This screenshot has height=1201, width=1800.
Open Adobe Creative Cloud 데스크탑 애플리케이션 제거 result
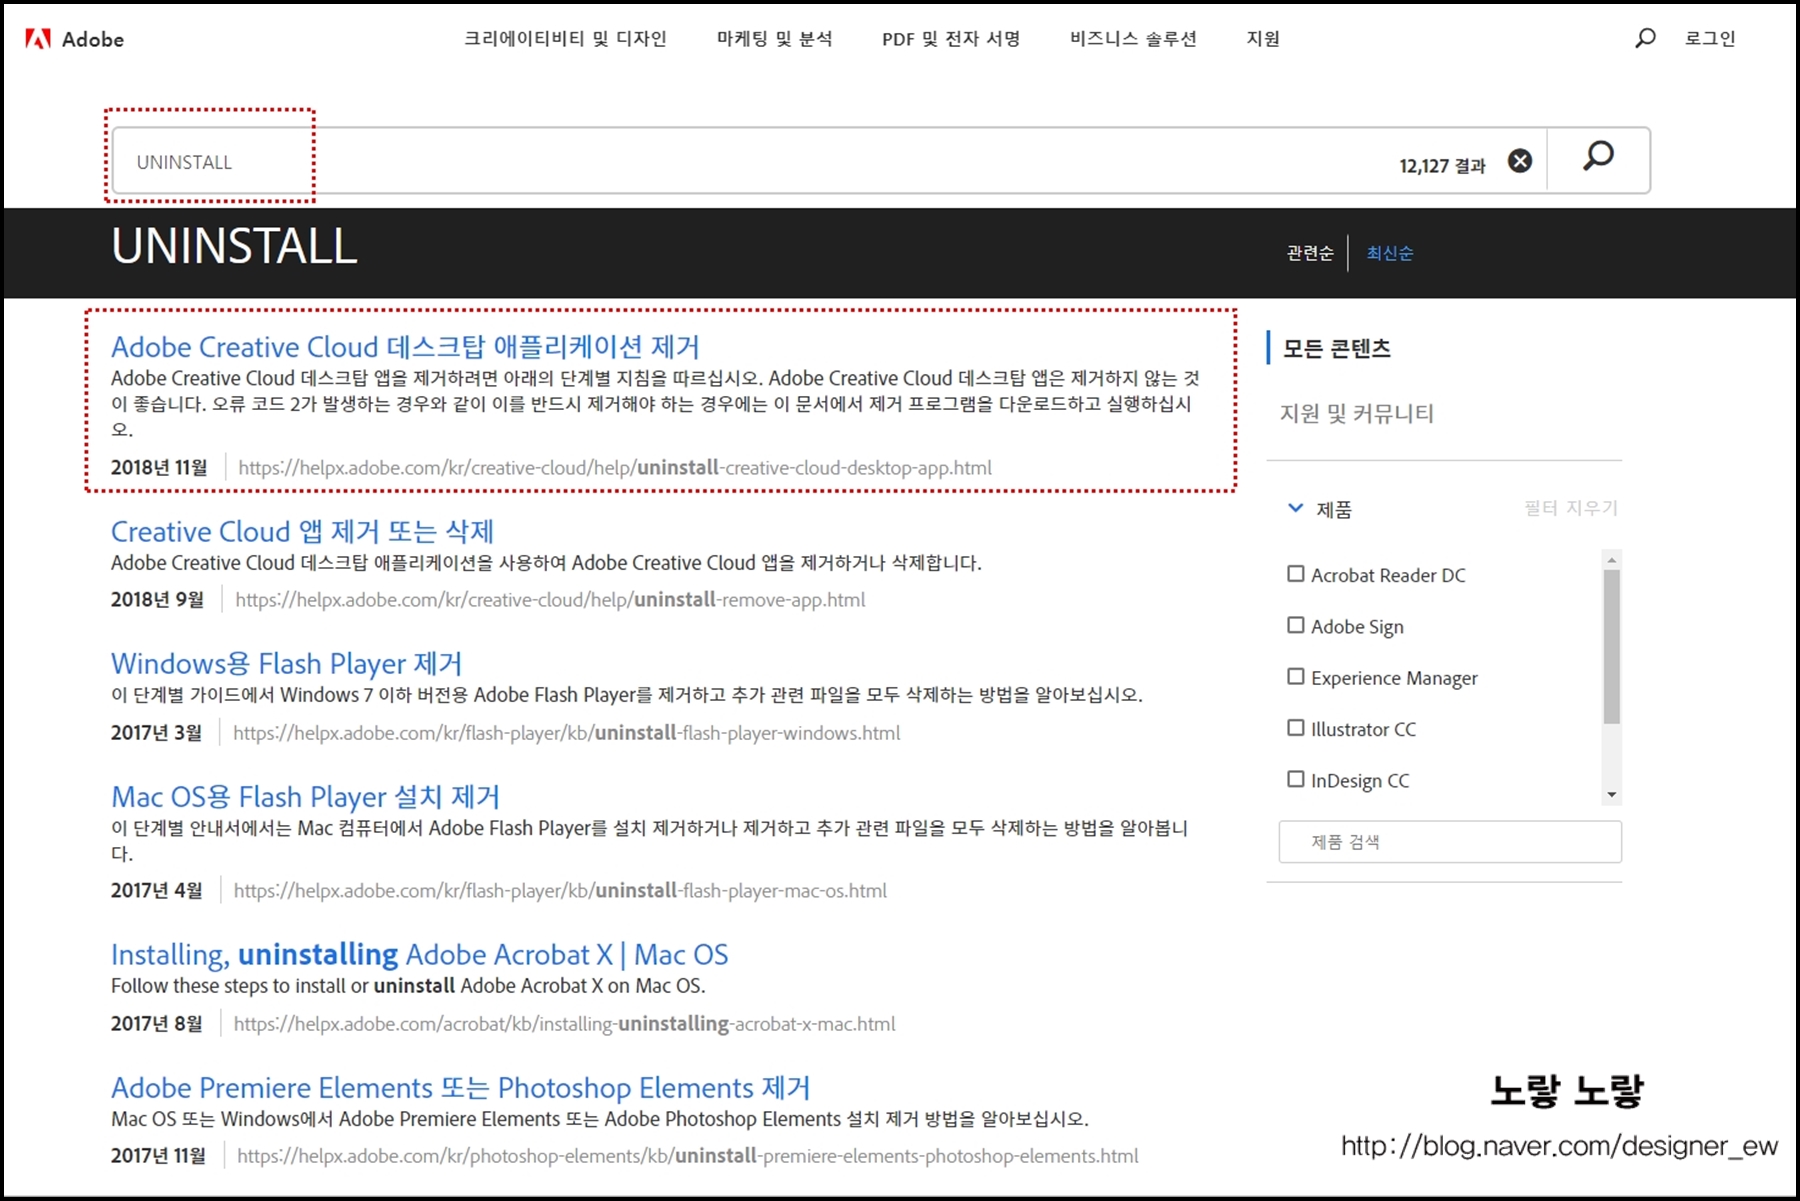405,347
